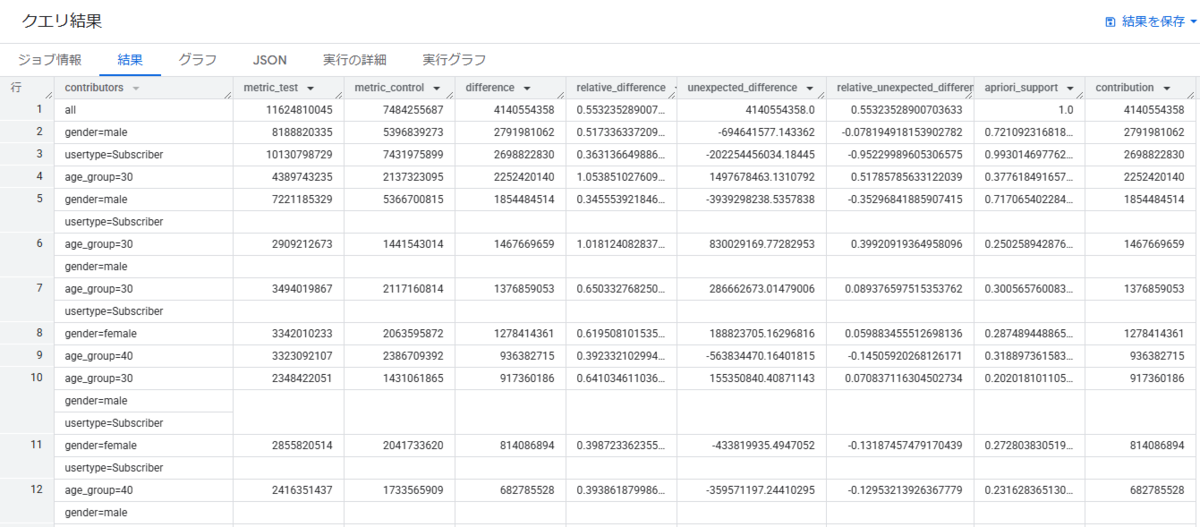Select the 結果 tab
1200x527 pixels.
click(x=130, y=60)
